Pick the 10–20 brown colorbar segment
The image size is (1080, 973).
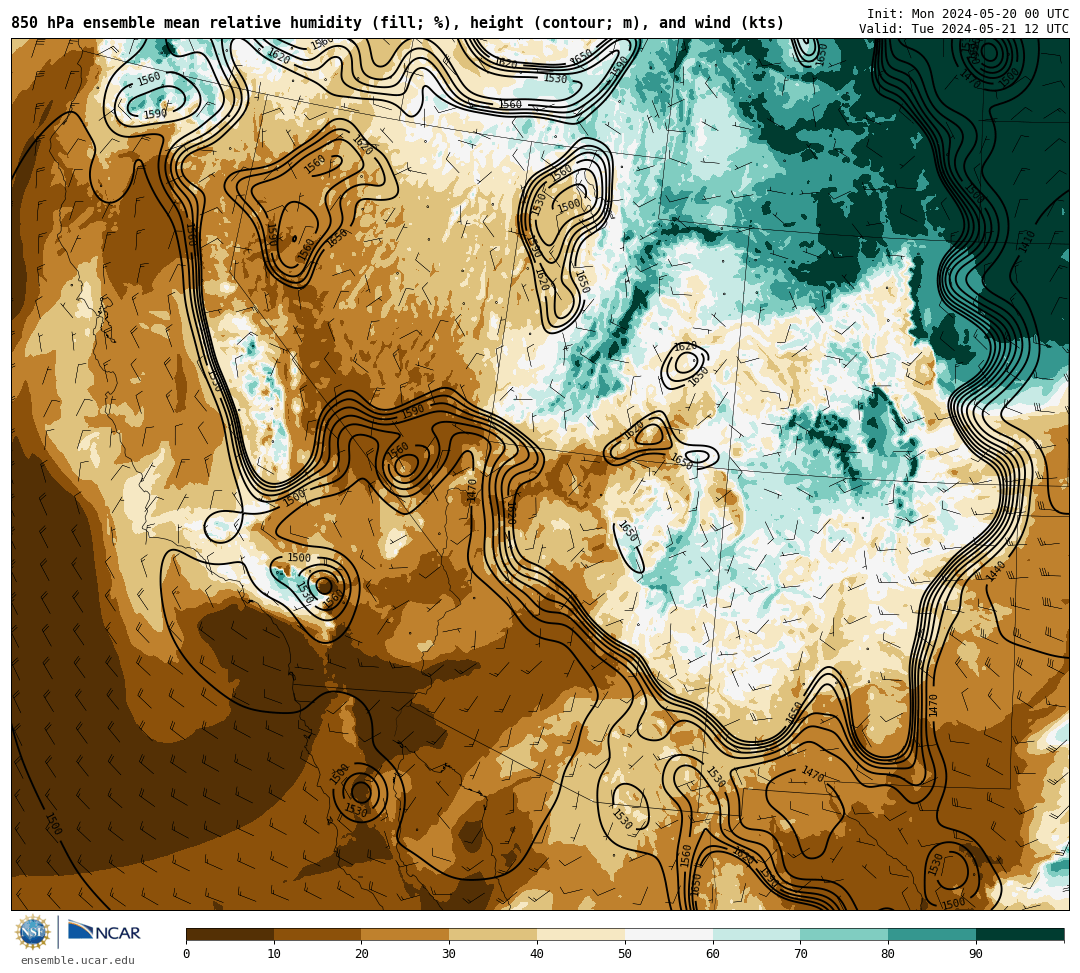pyautogui.click(x=318, y=934)
